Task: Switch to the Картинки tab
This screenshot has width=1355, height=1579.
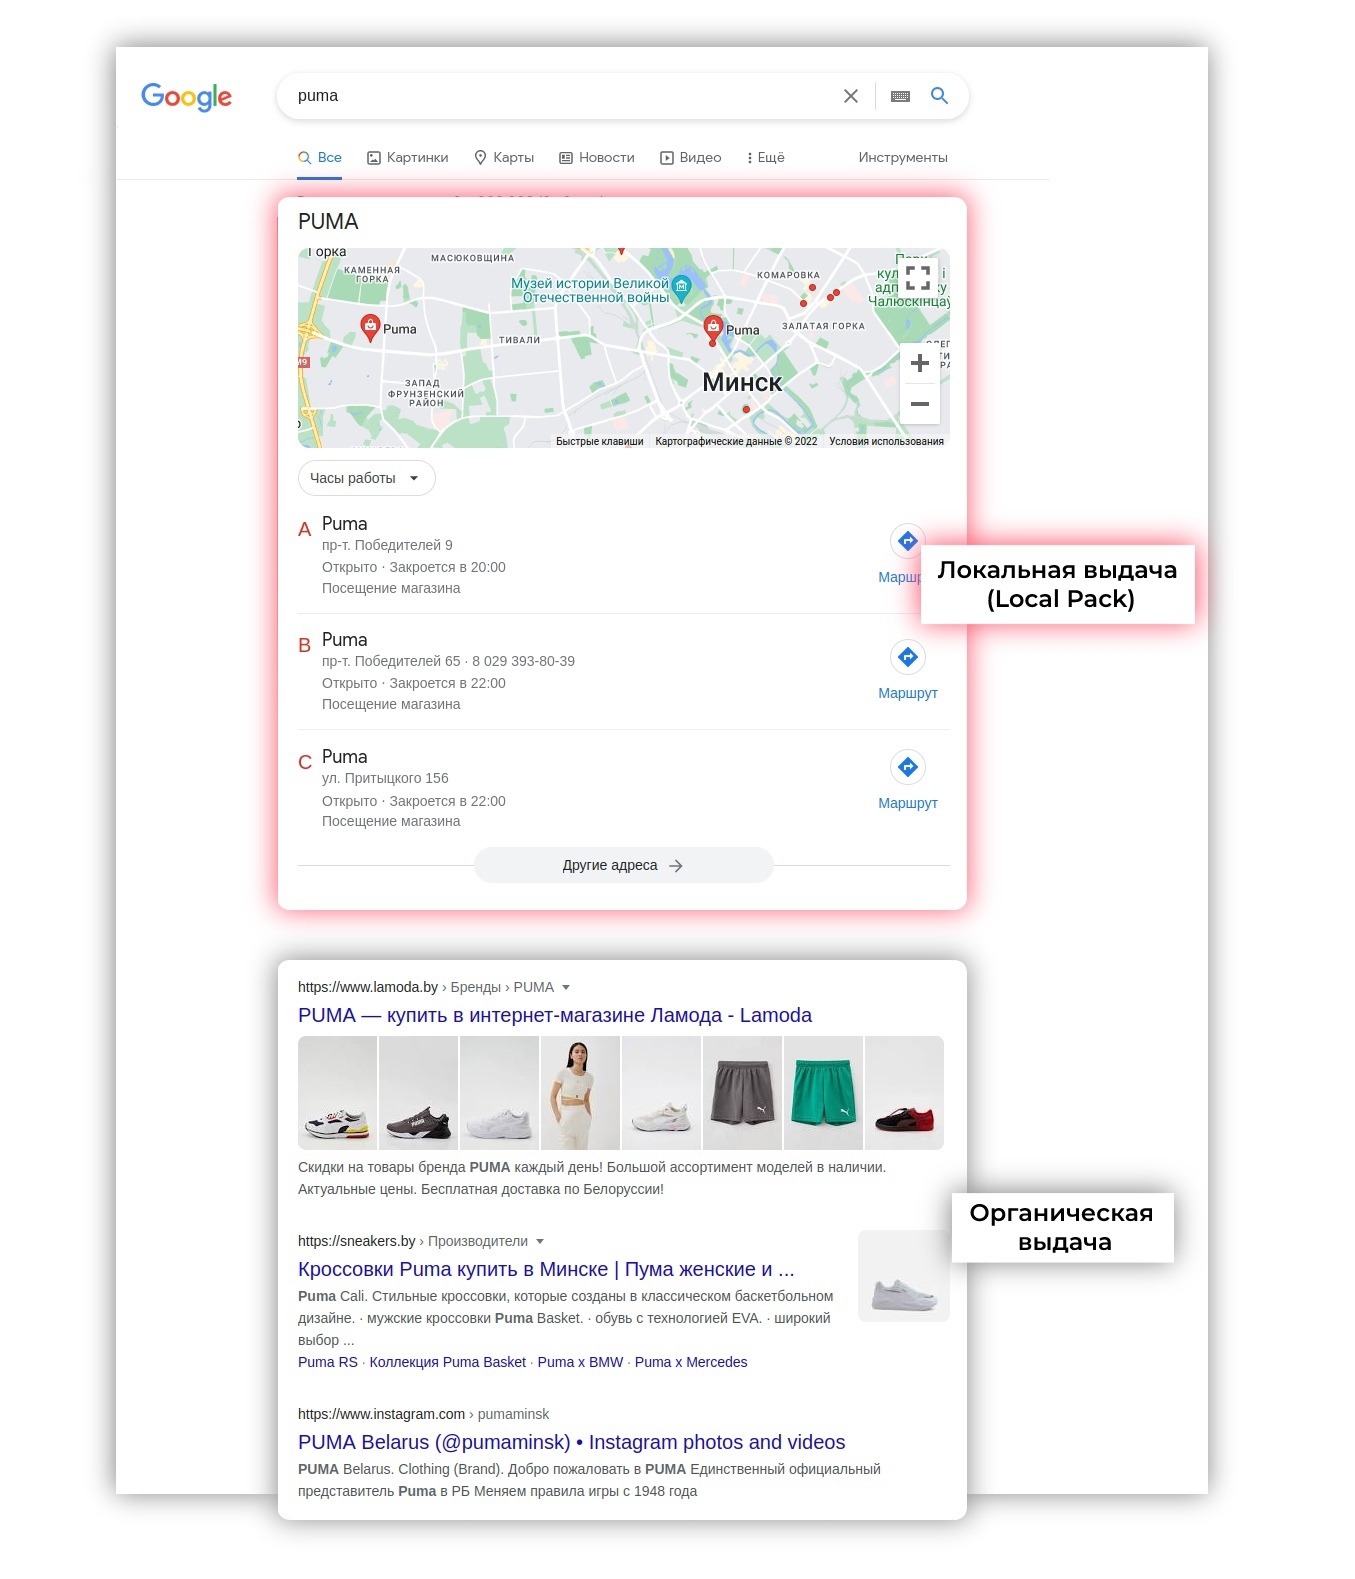Action: pyautogui.click(x=408, y=157)
